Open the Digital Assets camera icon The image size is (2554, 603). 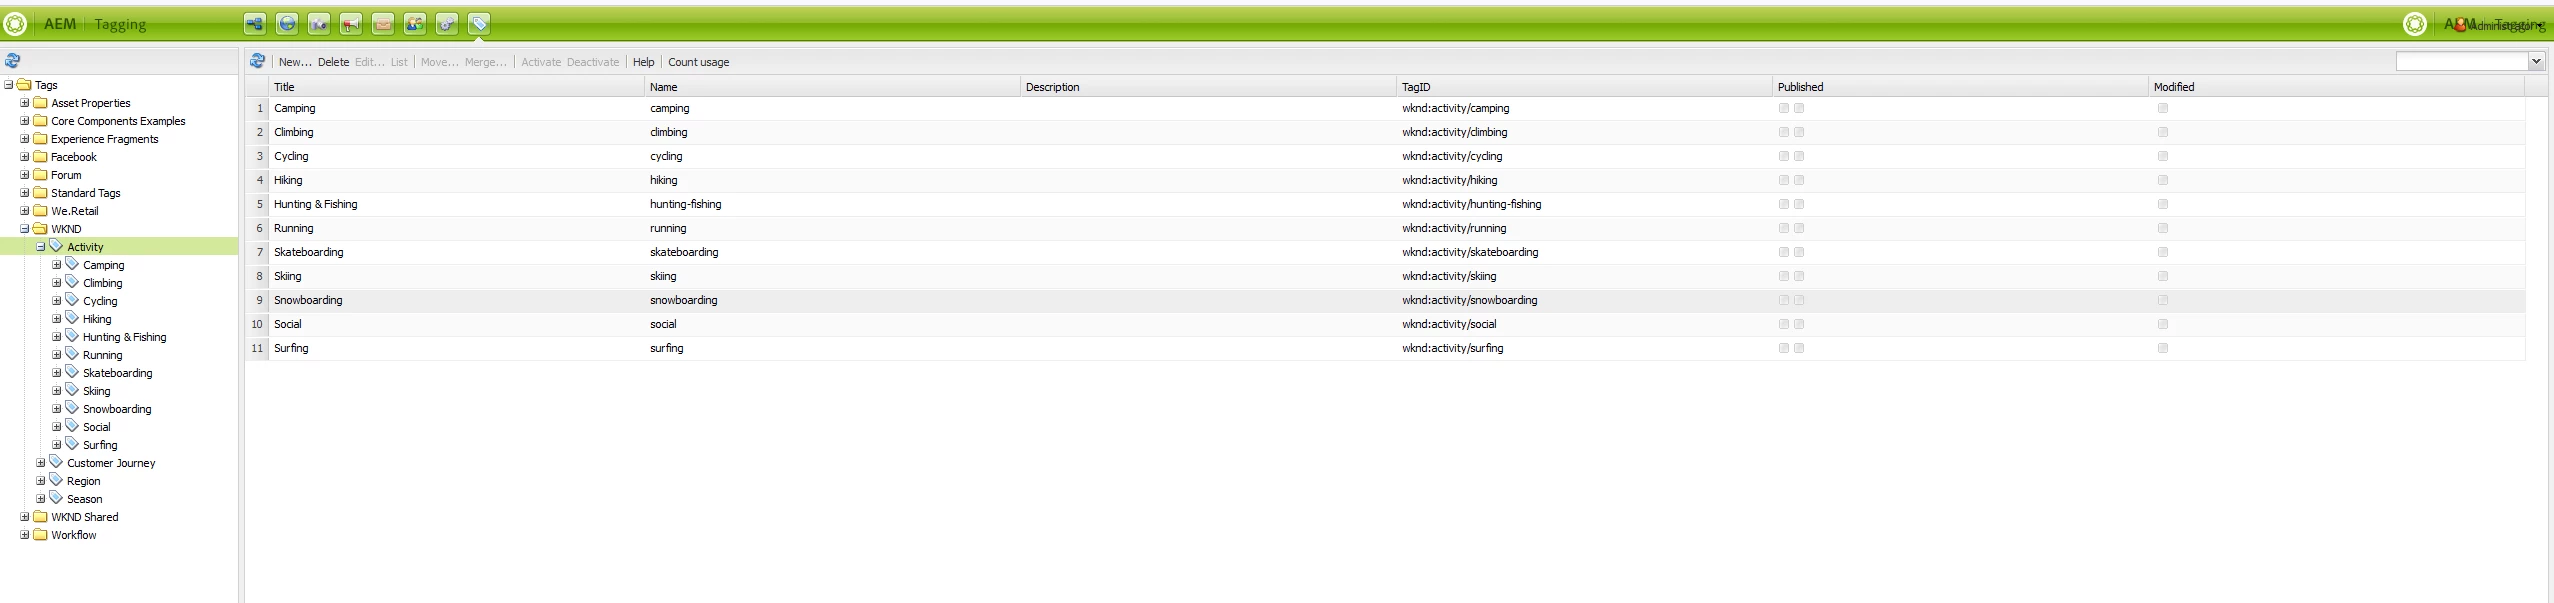(x=319, y=24)
